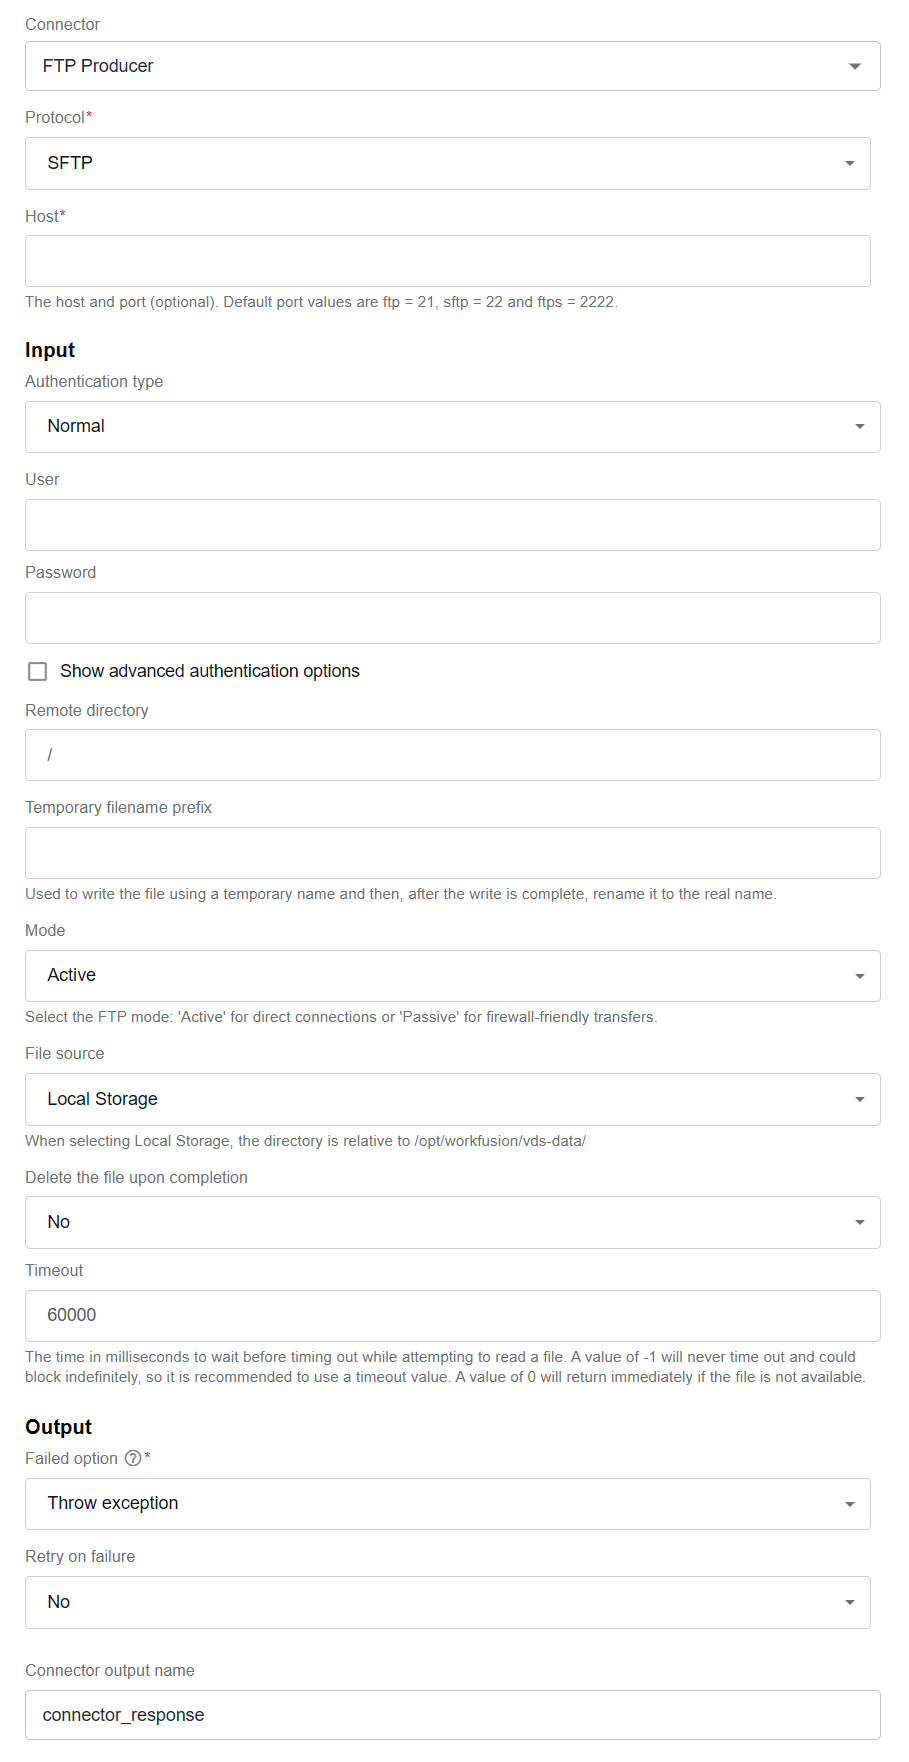The width and height of the screenshot is (909, 1762).
Task: Click into the Password field
Action: click(453, 618)
